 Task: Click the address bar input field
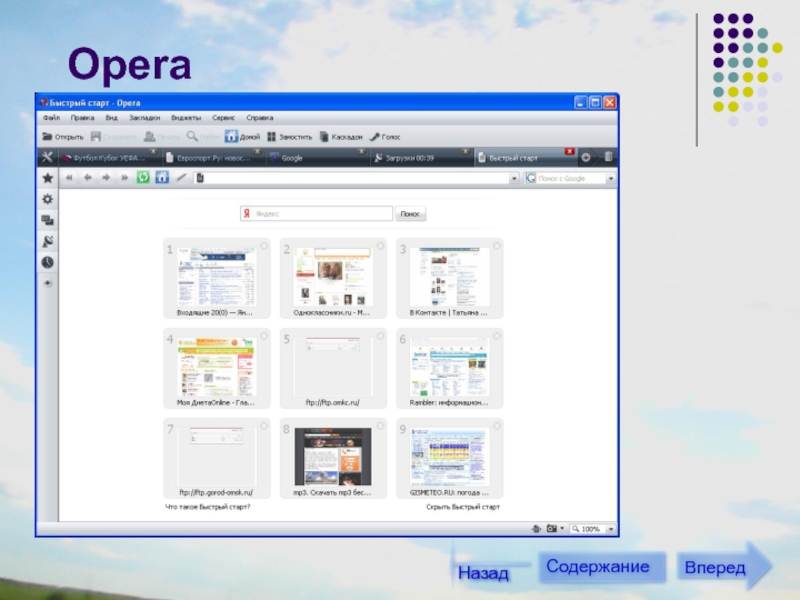coord(352,178)
